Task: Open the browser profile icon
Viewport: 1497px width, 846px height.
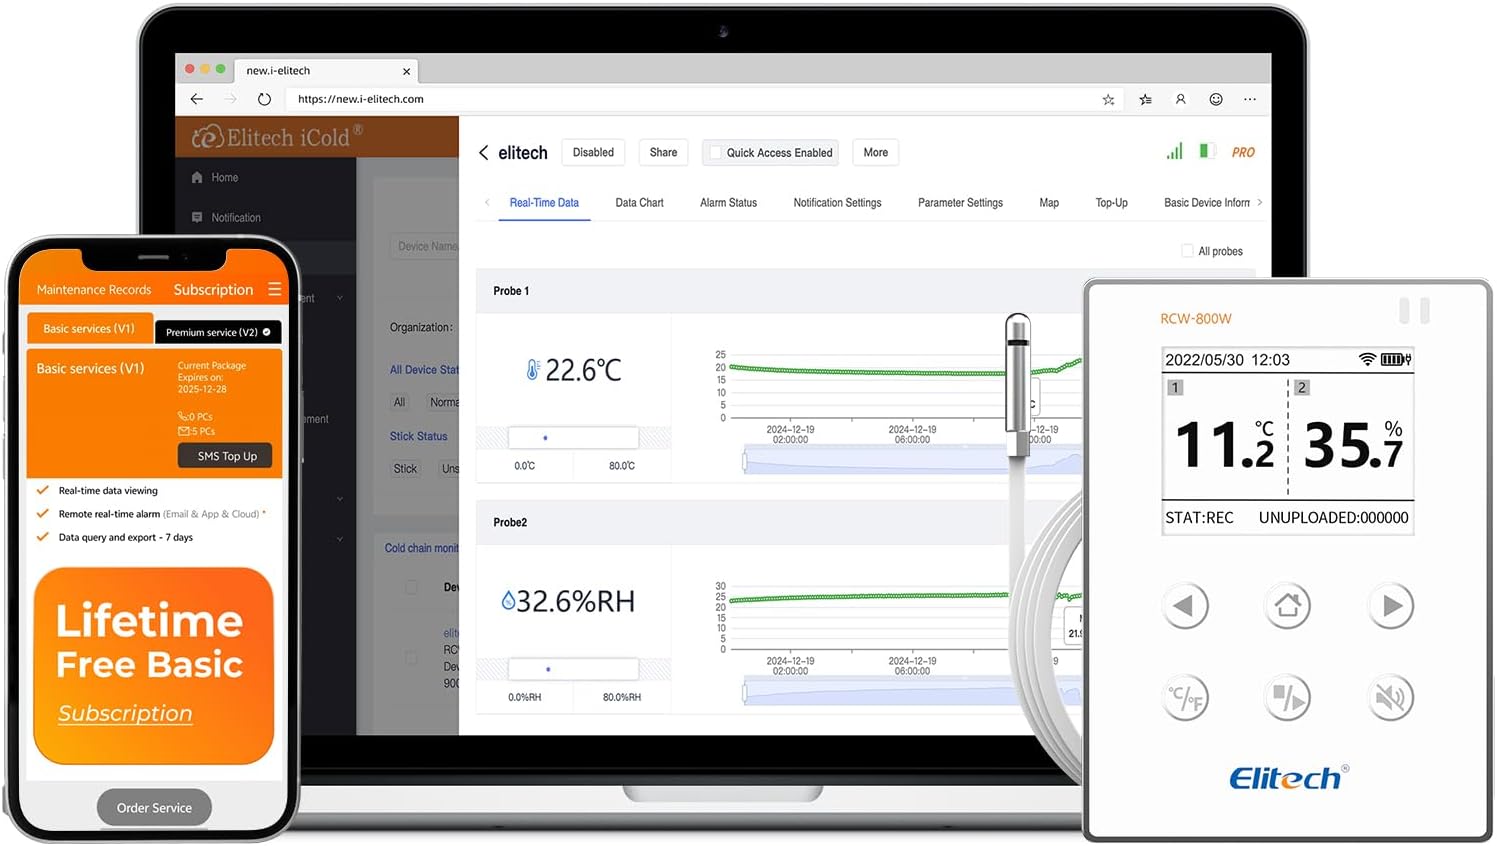Action: tap(1180, 99)
